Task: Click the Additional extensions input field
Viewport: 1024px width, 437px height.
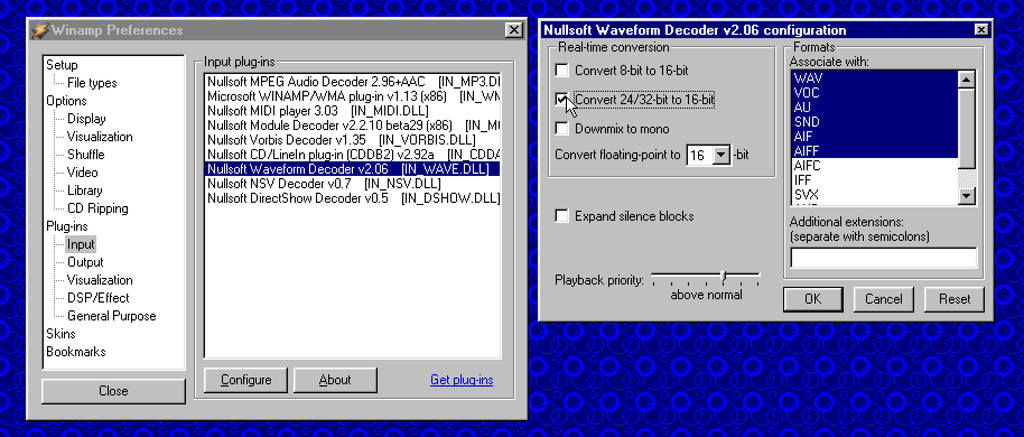Action: [884, 258]
